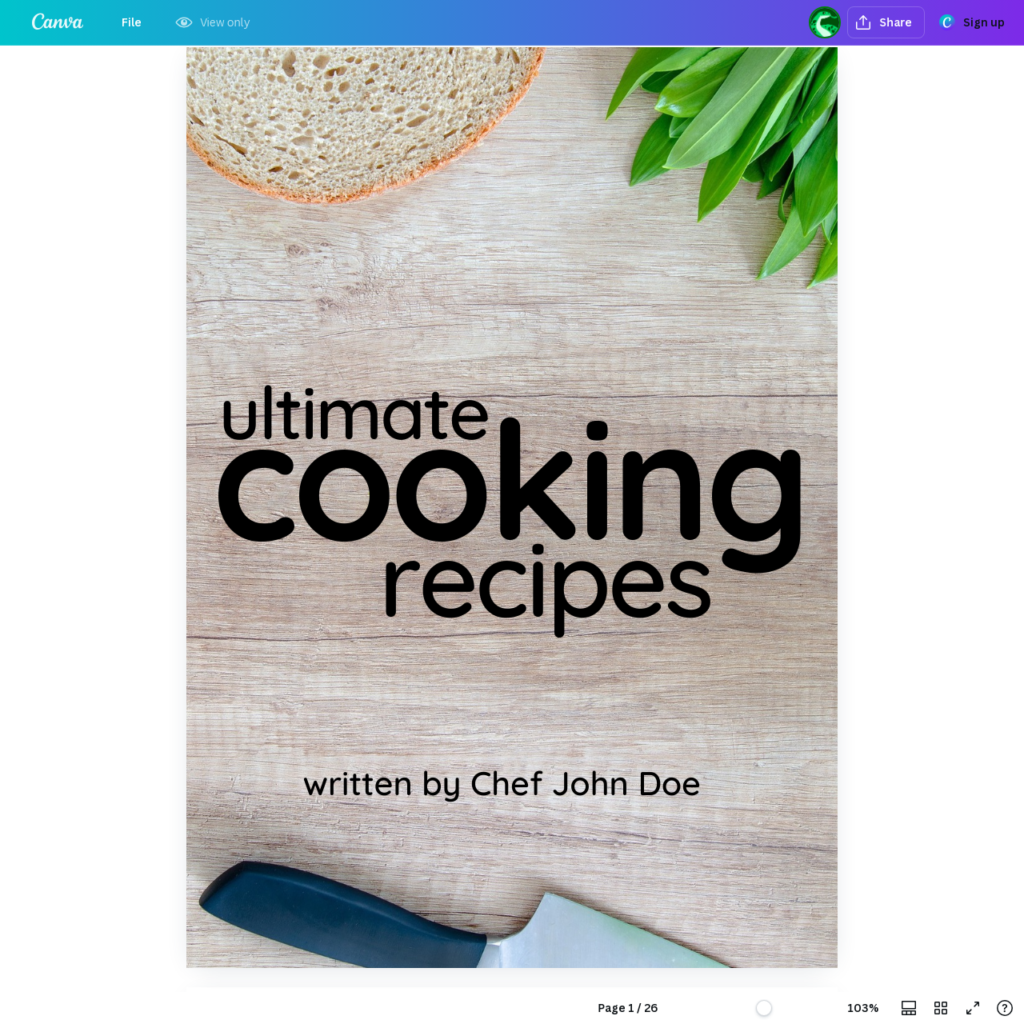Screen dimensions: 1024x1024
Task: Open the scroll view pages icon
Action: pos(908,1008)
